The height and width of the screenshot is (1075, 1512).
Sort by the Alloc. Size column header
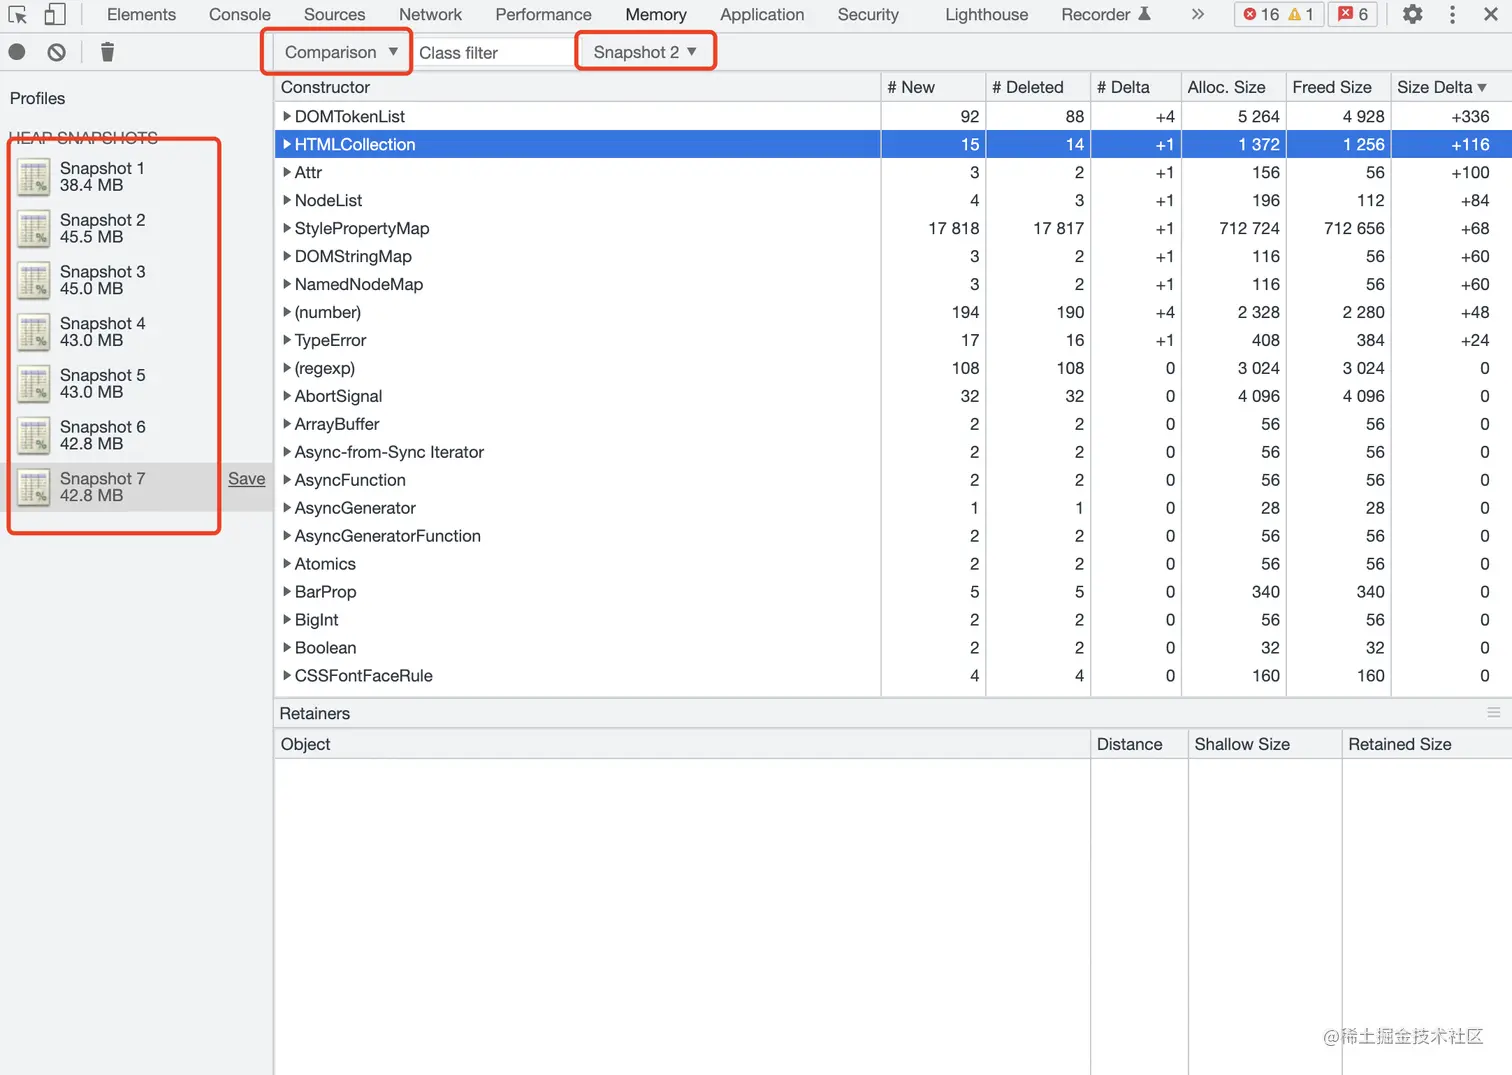(x=1234, y=87)
